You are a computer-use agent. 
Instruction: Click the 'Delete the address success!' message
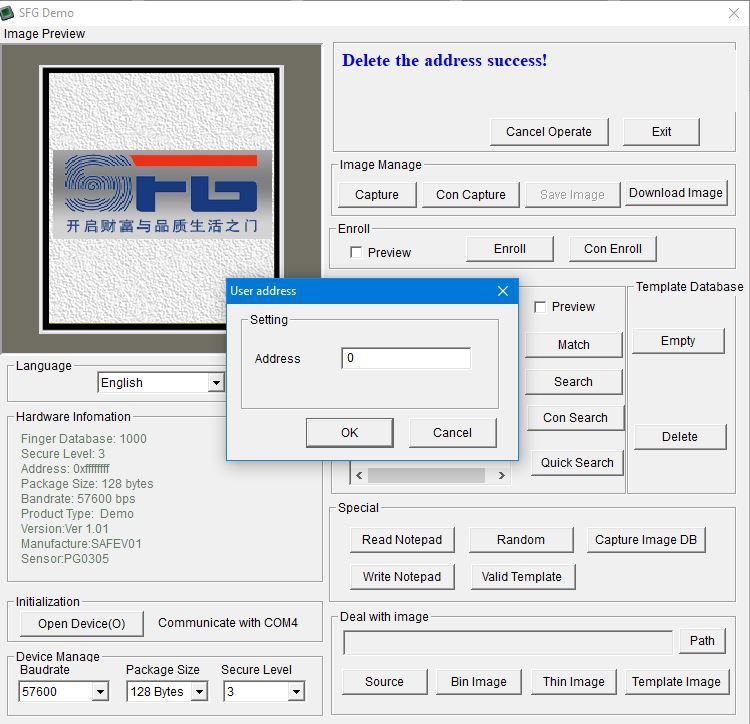coord(444,60)
